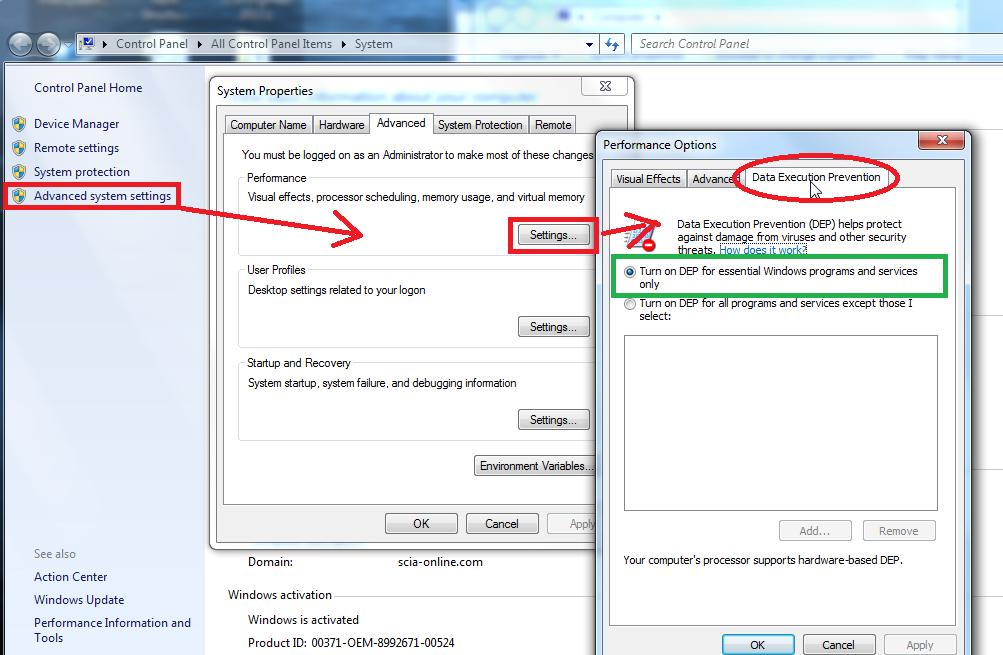Screen dimensions: 1003x655
Task: Click the Back navigation arrow button
Action: tap(20, 44)
